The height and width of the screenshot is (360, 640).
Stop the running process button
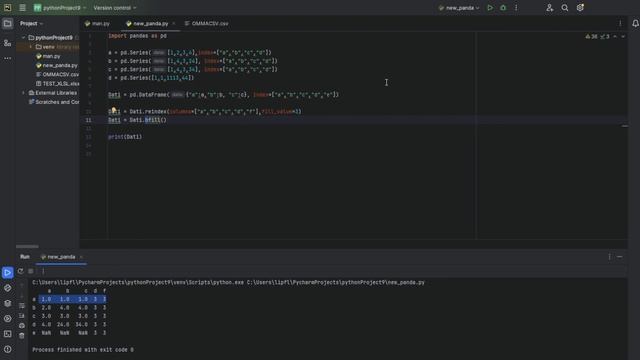point(31,271)
